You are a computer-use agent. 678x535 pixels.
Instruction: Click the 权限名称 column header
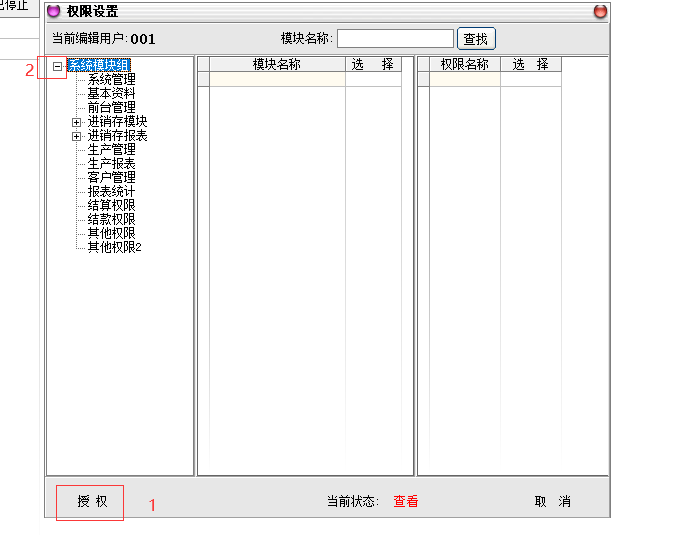click(x=464, y=64)
